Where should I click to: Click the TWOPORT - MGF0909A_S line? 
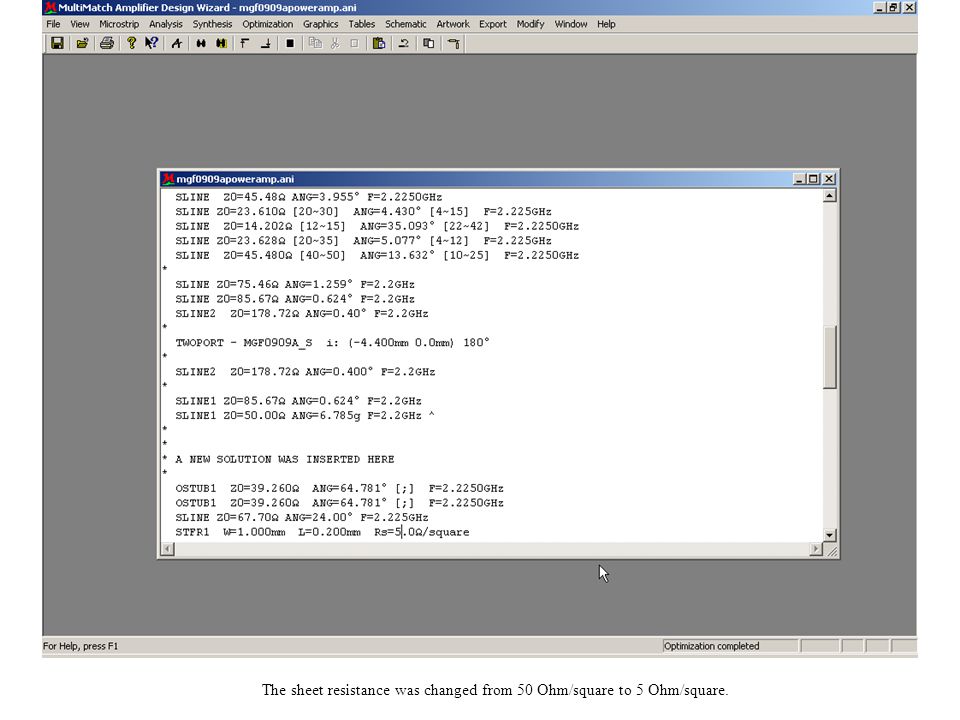(x=332, y=343)
